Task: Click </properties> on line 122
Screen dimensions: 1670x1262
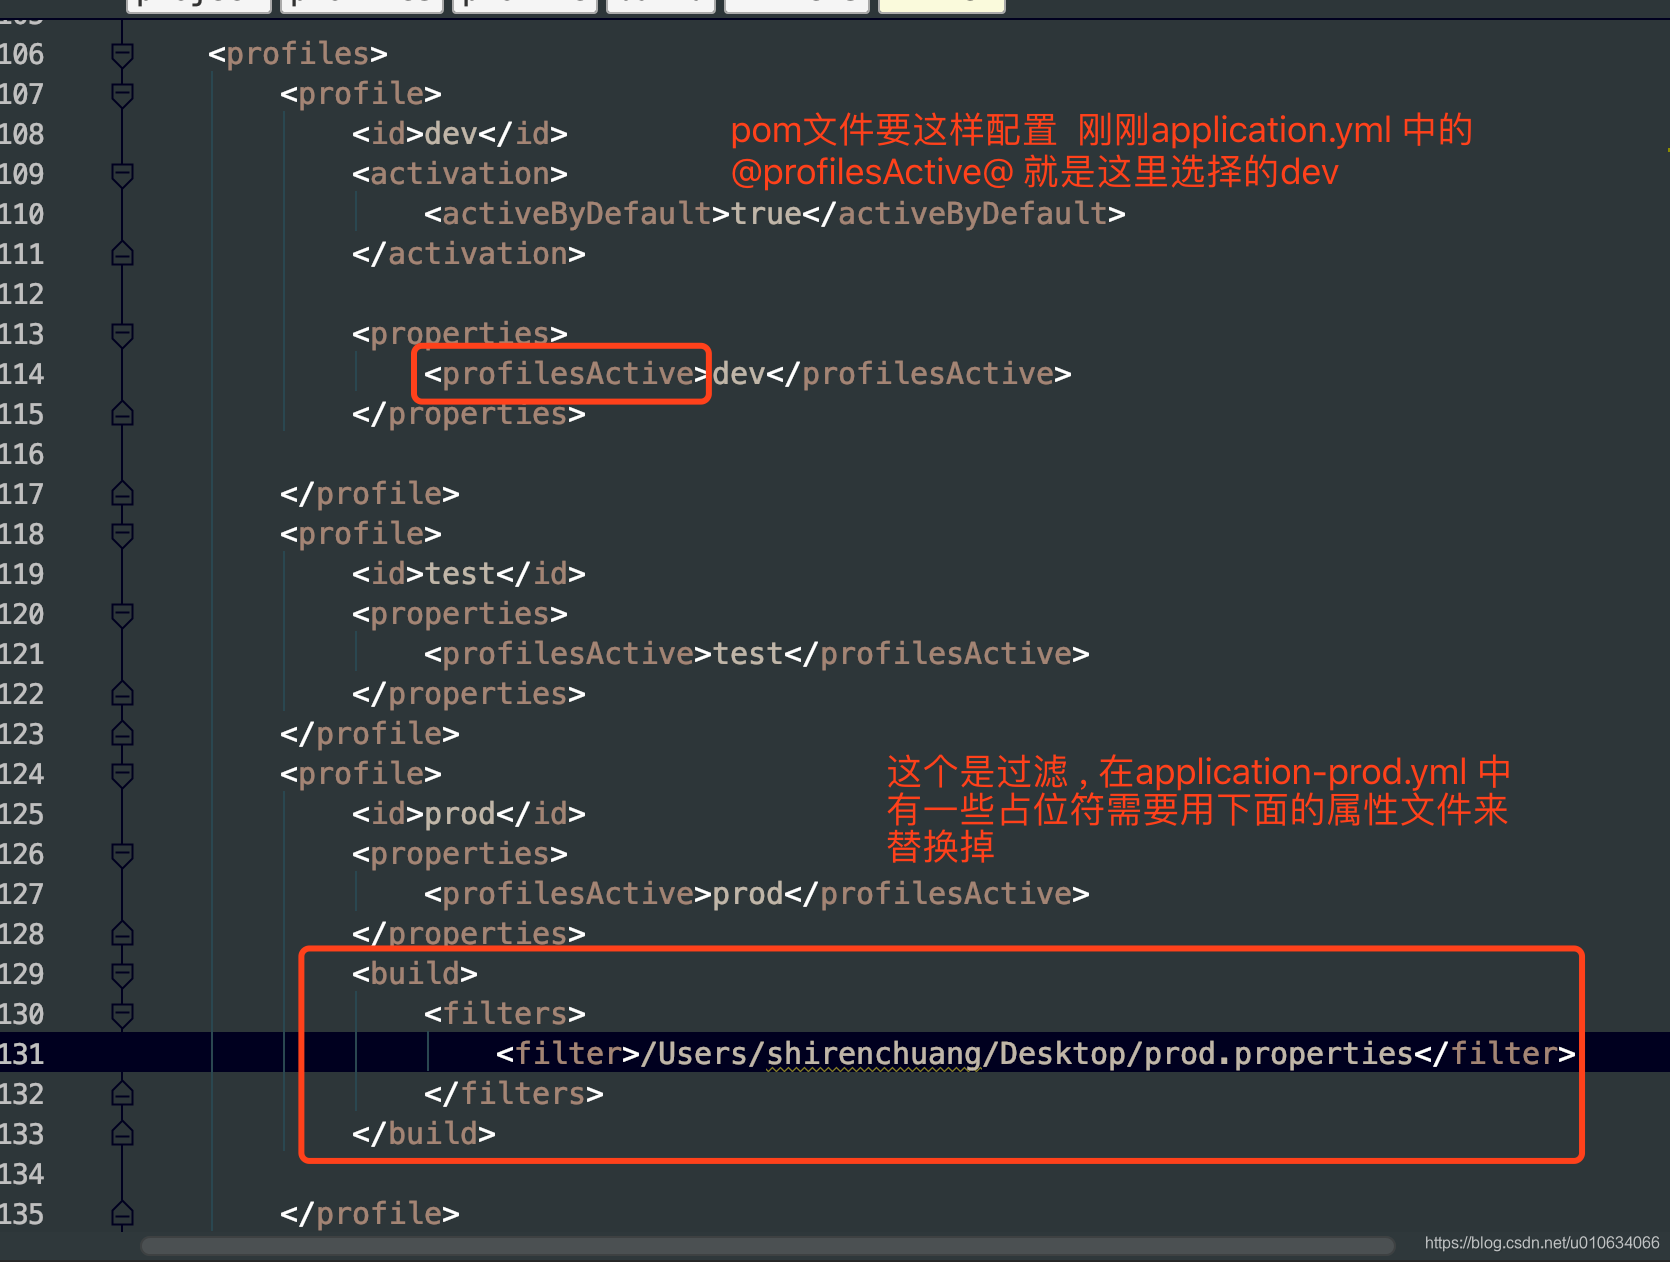Action: coord(469,694)
